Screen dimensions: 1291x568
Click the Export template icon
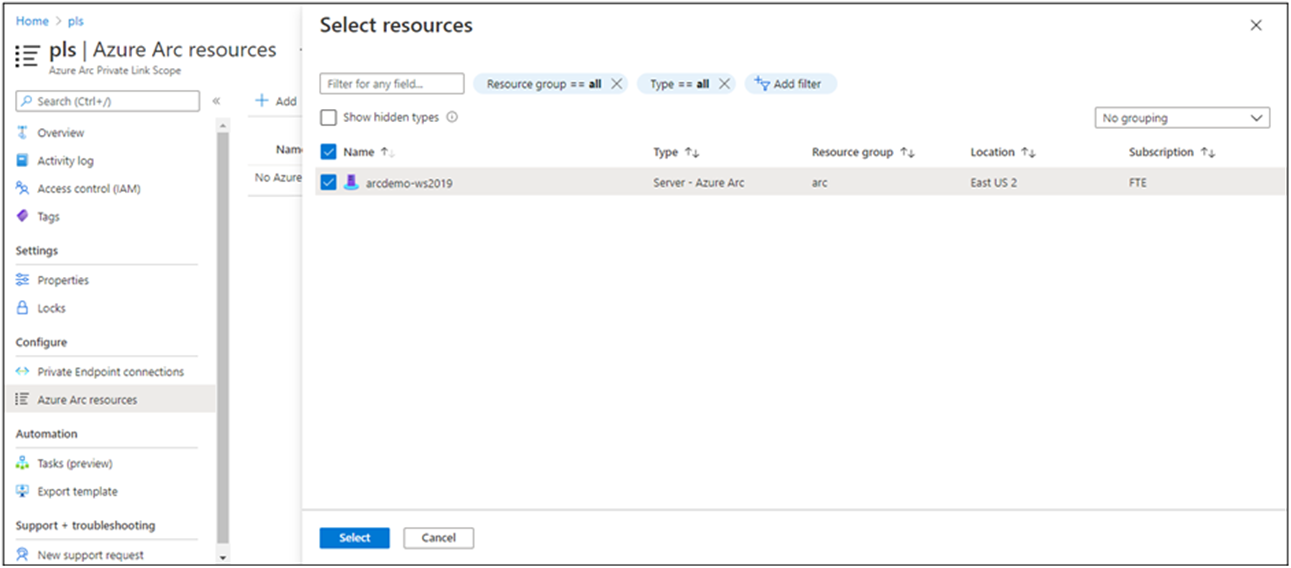[x=23, y=492]
